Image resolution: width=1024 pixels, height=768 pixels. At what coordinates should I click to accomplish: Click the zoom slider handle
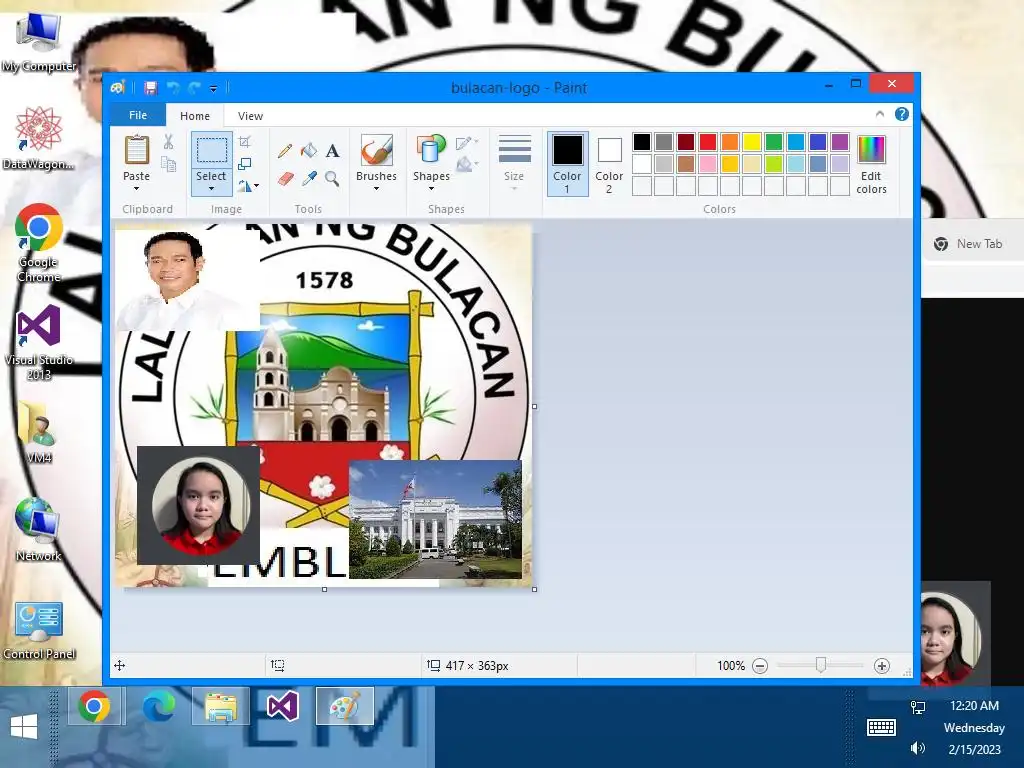click(x=821, y=665)
